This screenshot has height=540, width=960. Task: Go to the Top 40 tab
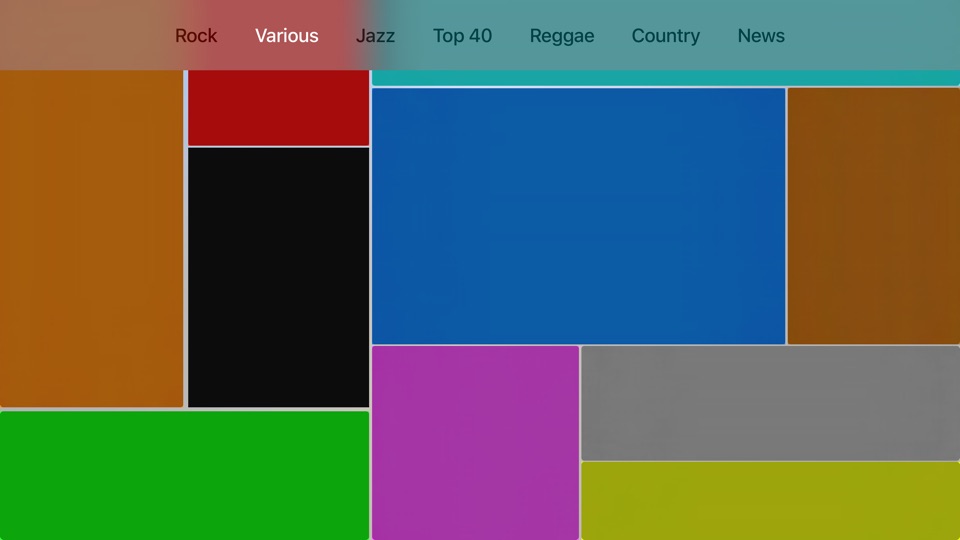pos(462,36)
